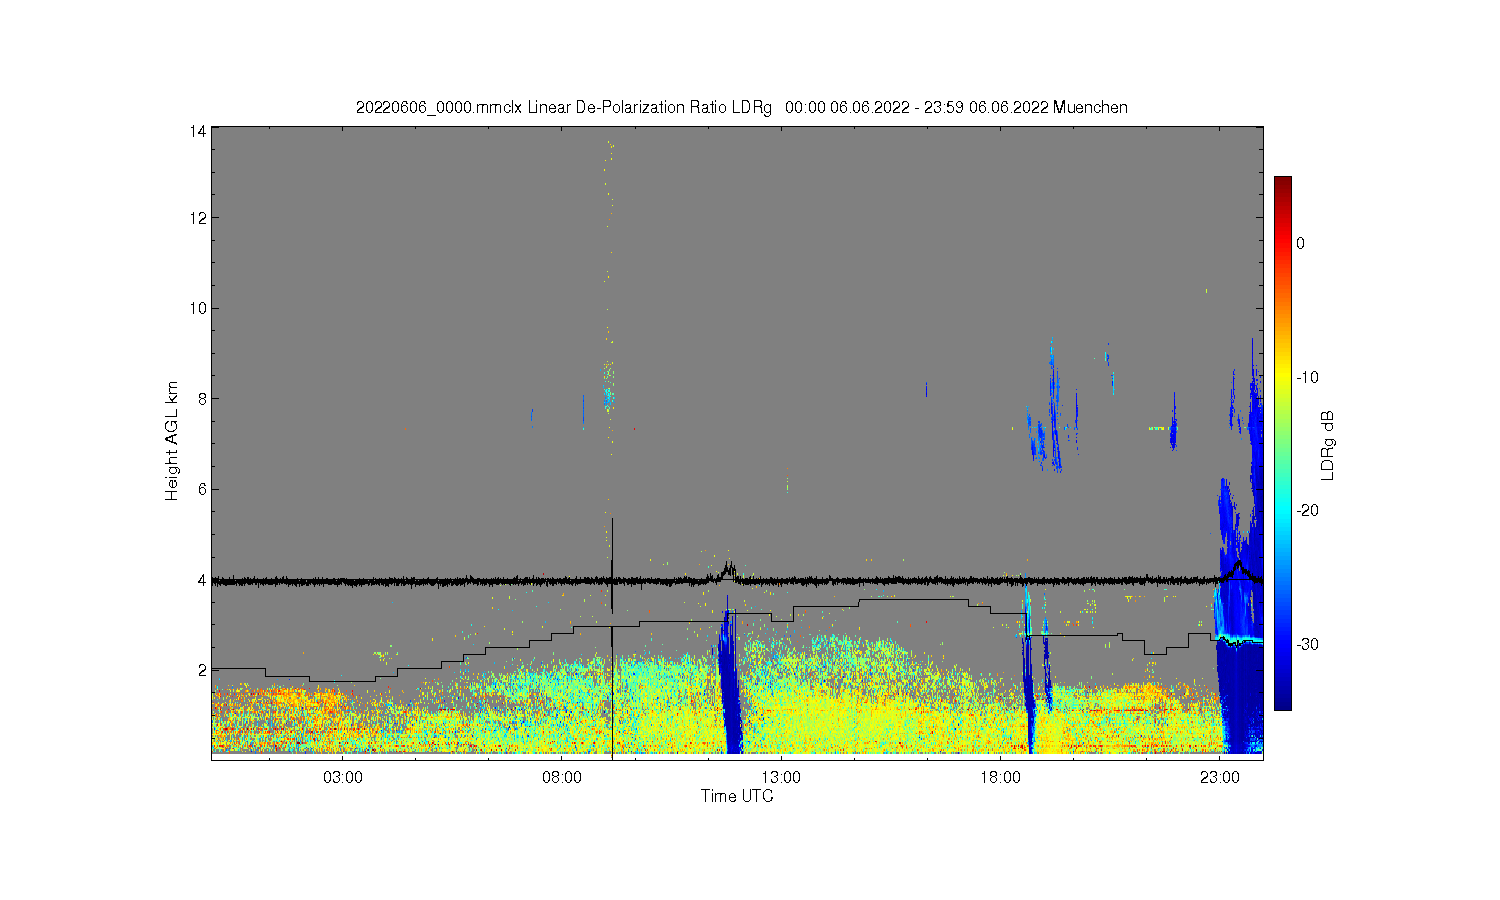Click the 2 height tick label

[x=202, y=670]
